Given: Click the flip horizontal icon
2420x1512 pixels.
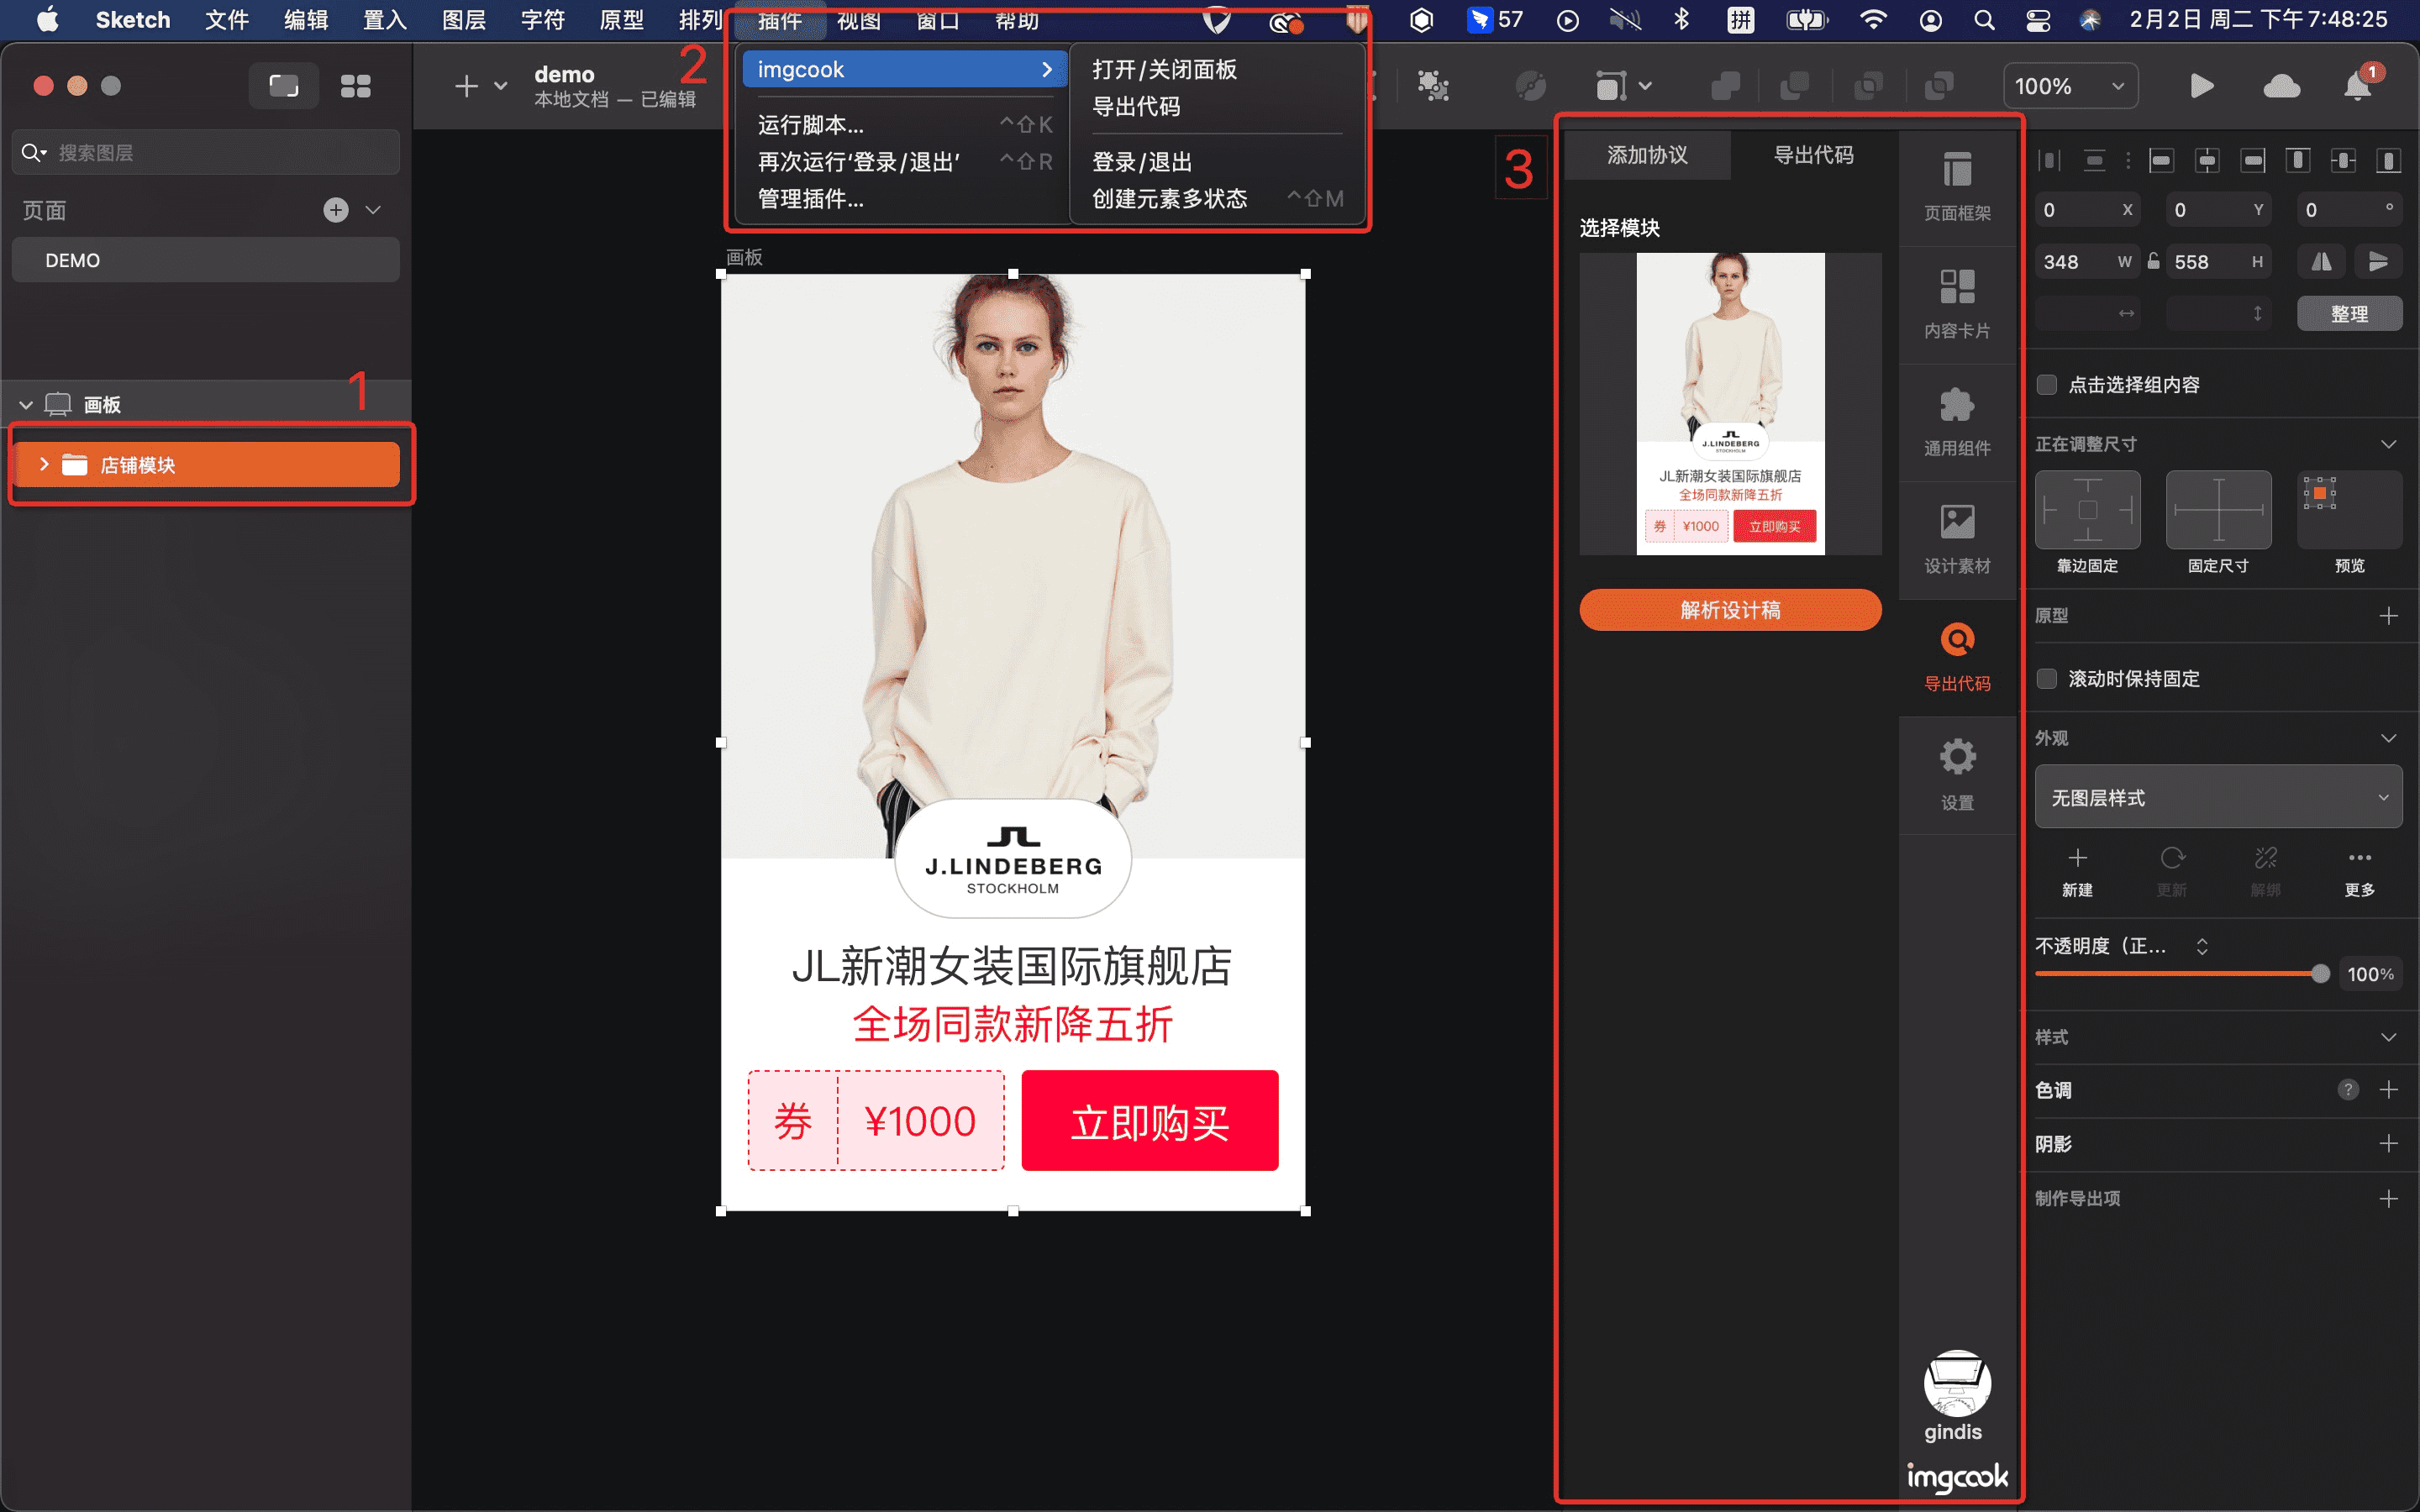Looking at the screenshot, I should pos(2322,262).
